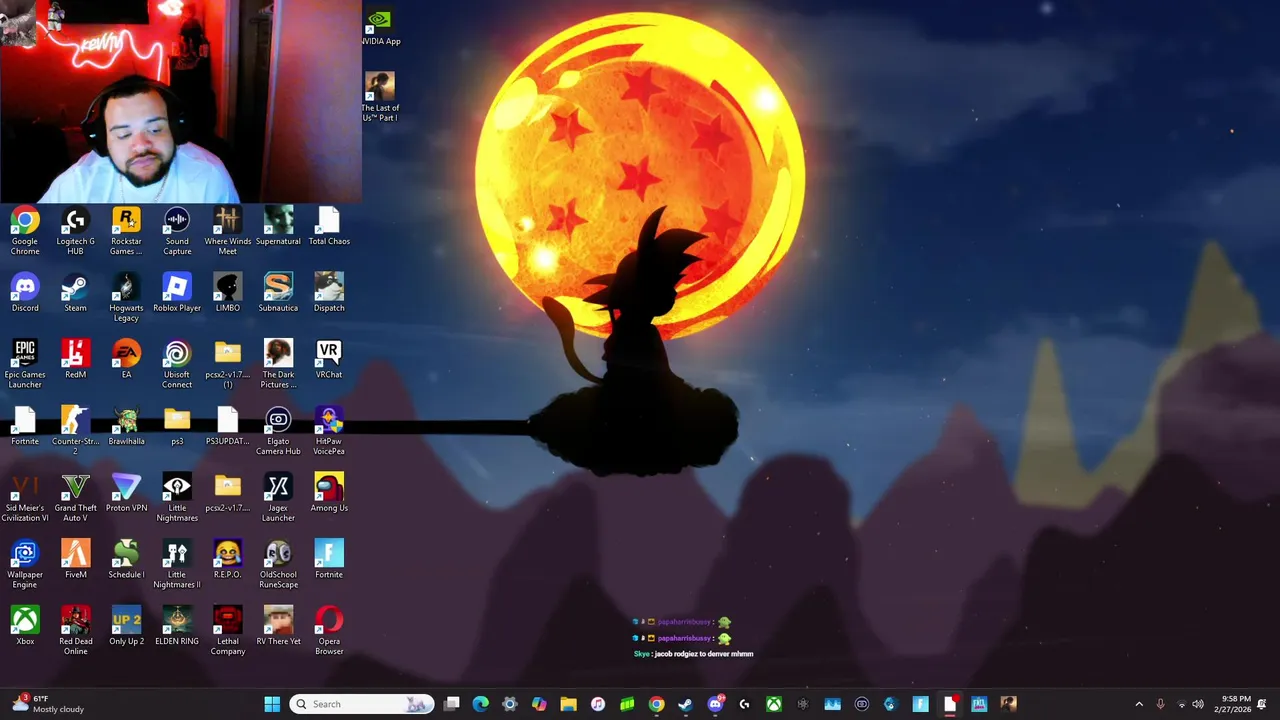
Task: Open Settings gear on the taskbar
Action: [510, 704]
